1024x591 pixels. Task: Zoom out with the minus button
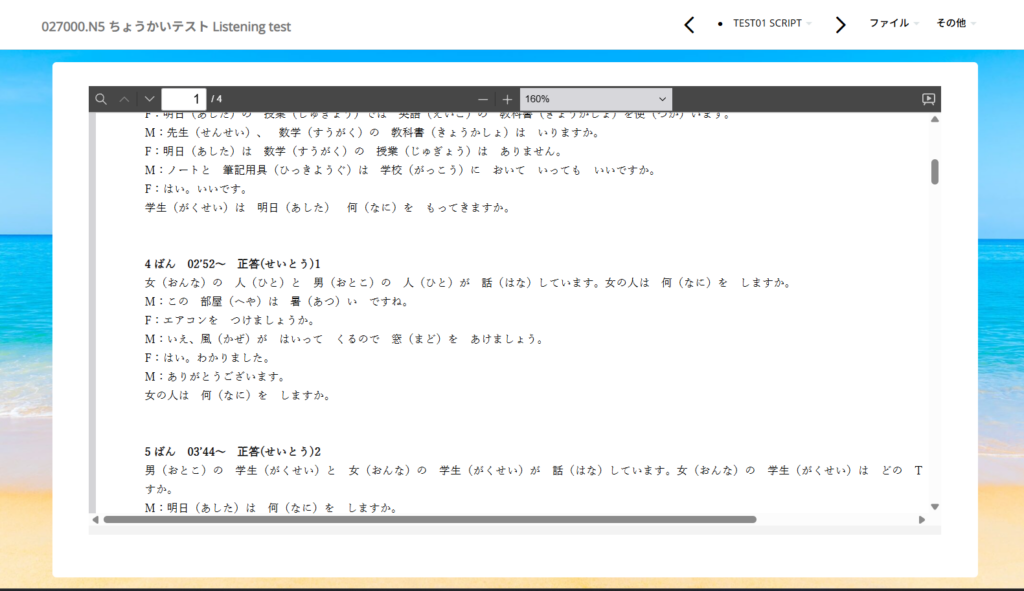[x=483, y=99]
